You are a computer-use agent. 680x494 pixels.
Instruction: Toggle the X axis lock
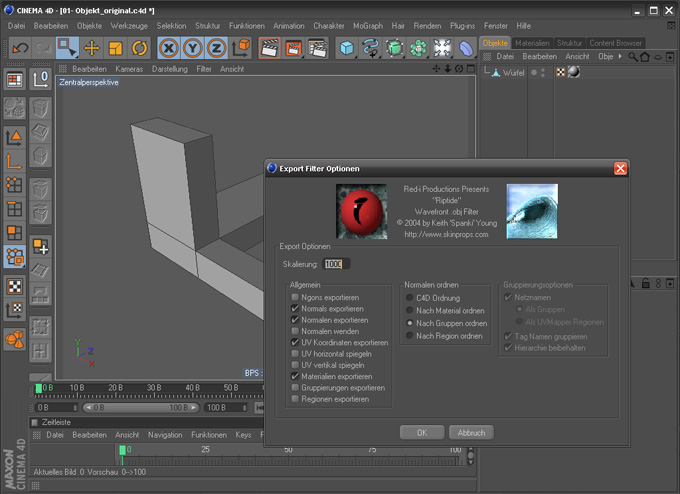[x=169, y=47]
